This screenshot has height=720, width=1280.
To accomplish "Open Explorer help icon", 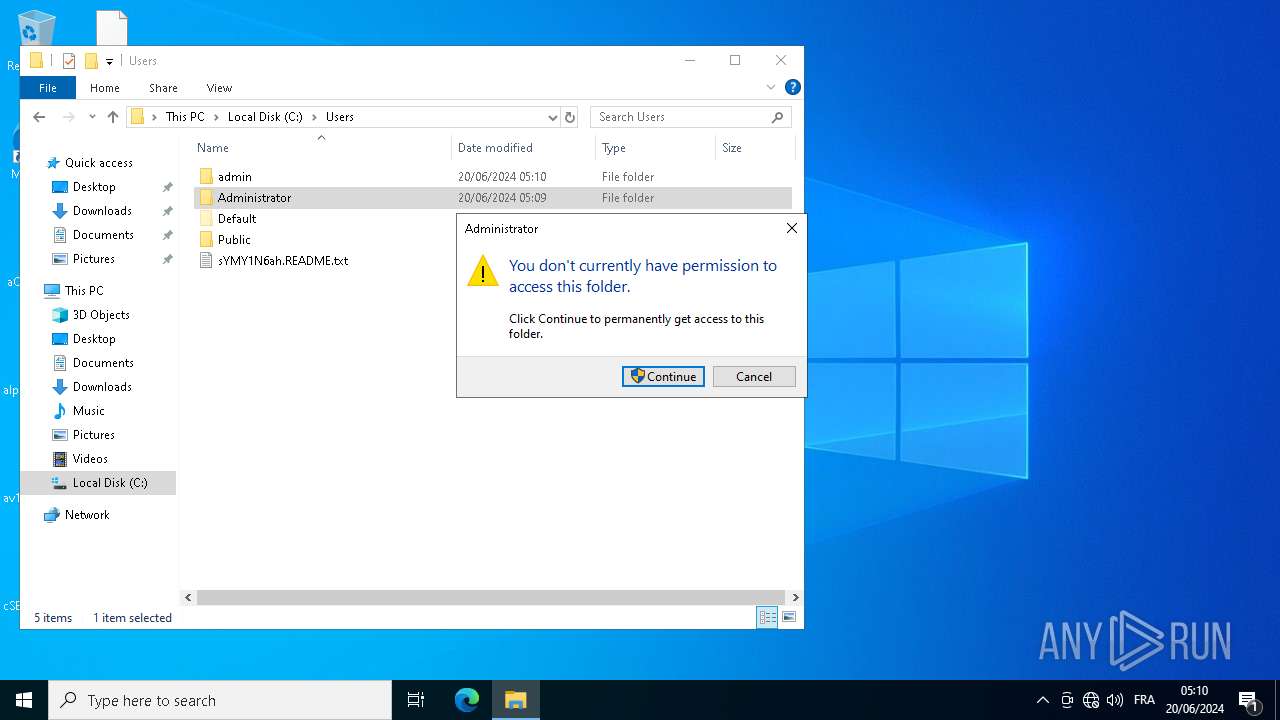I will point(792,88).
